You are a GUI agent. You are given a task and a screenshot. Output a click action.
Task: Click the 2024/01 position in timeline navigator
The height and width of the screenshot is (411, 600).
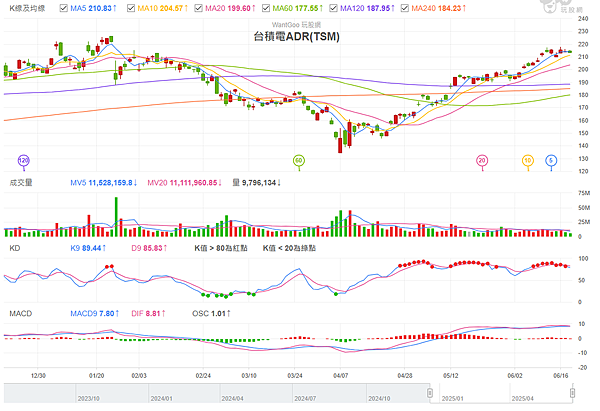pyautogui.click(x=161, y=398)
